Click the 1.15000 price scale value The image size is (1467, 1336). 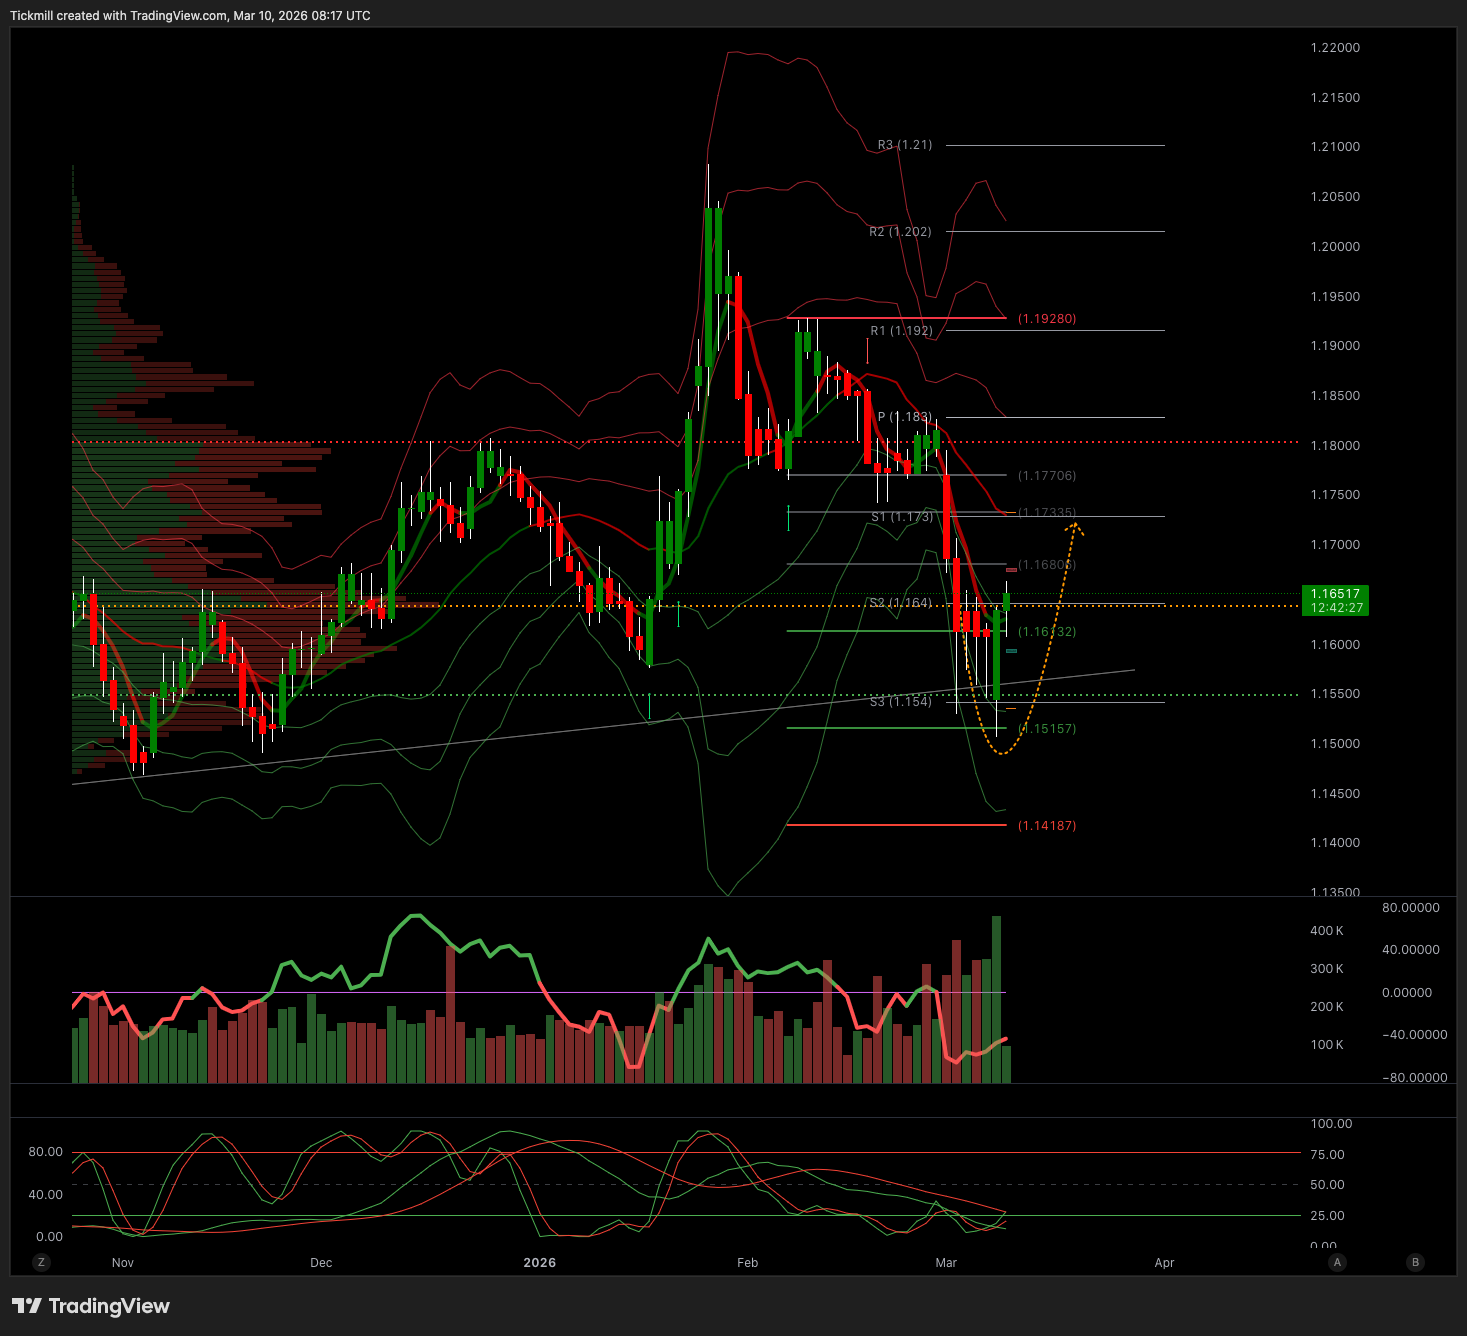tap(1335, 744)
